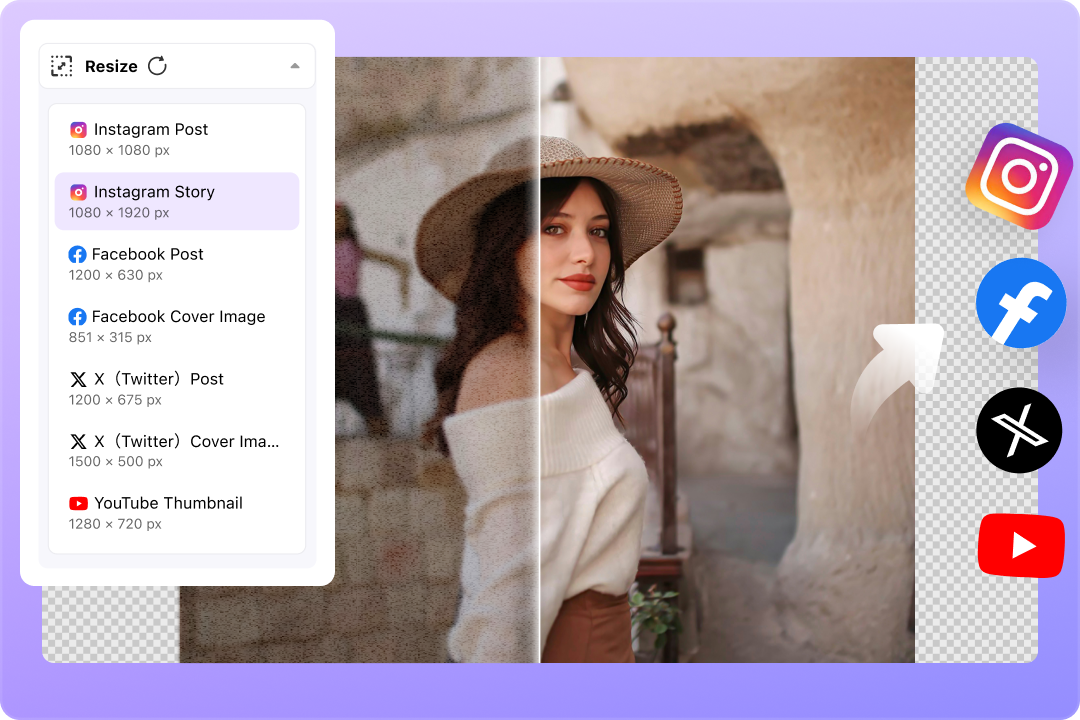This screenshot has width=1080, height=720.
Task: Click X logo in X (Twitter) Post row
Action: pos(79,380)
